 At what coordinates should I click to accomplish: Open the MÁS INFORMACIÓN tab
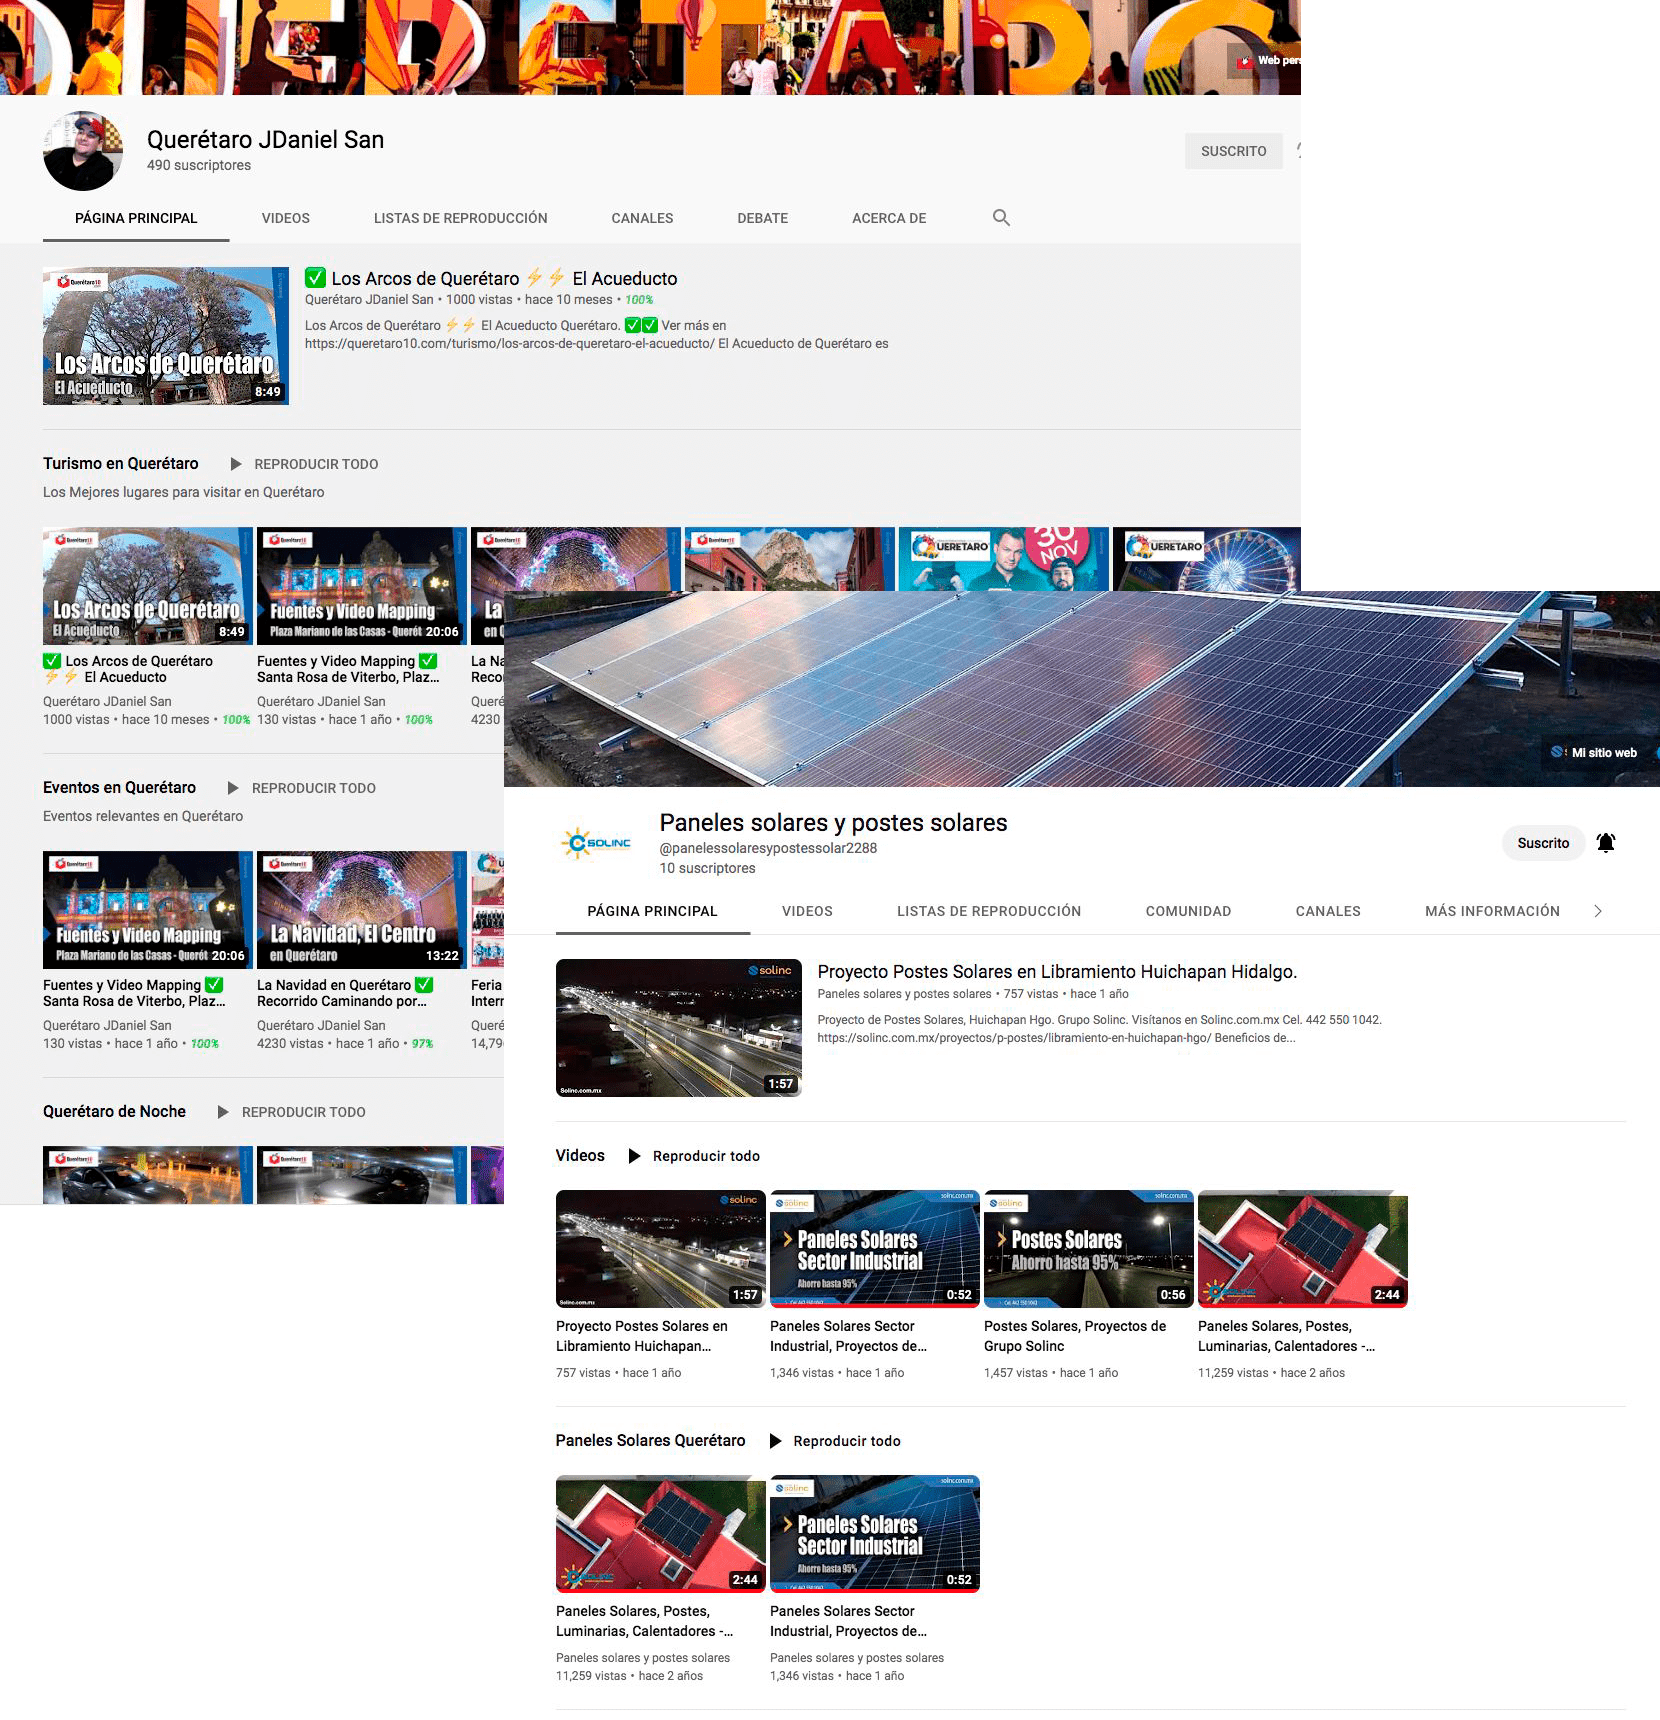tap(1492, 911)
